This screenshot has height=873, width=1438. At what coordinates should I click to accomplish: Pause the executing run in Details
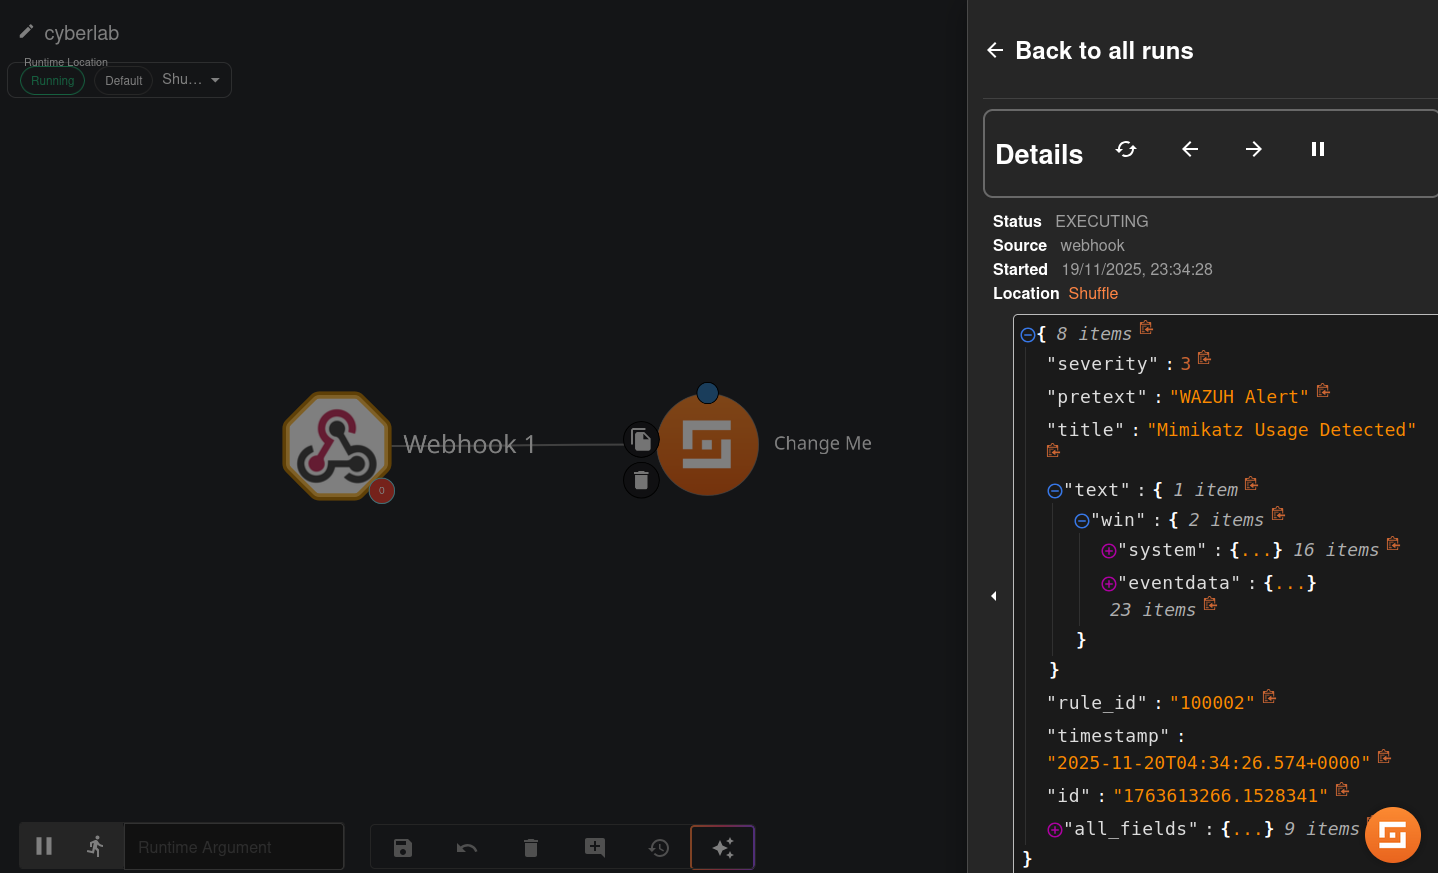point(1318,149)
